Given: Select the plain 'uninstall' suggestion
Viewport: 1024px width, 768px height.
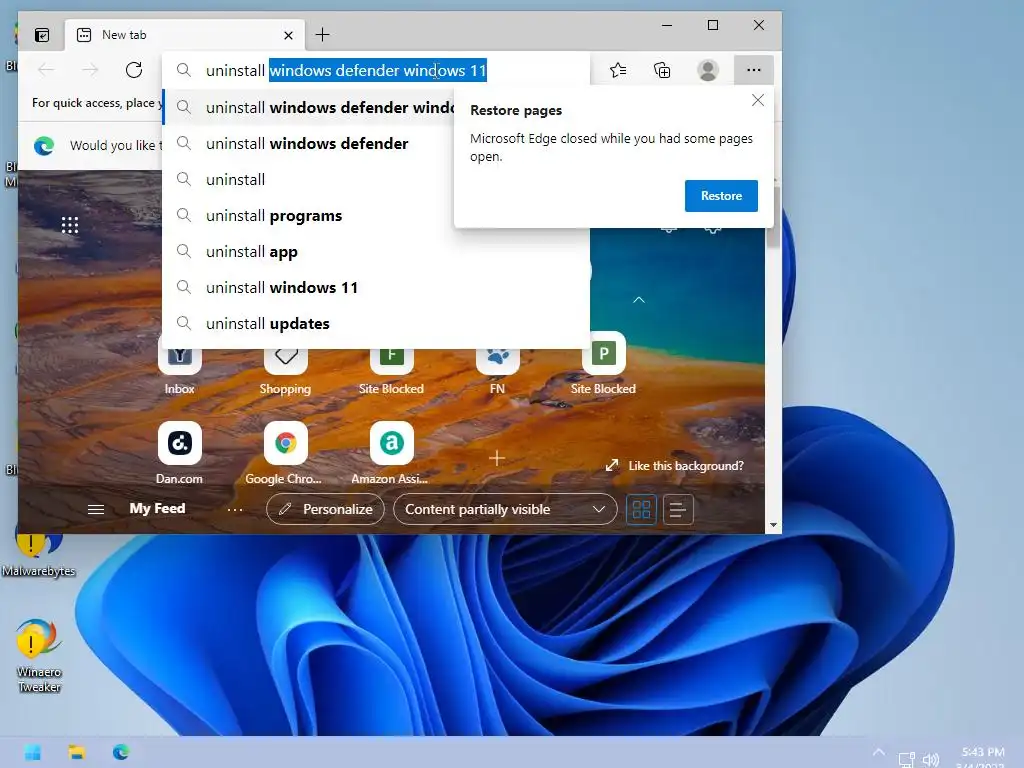Looking at the screenshot, I should [x=308, y=180].
